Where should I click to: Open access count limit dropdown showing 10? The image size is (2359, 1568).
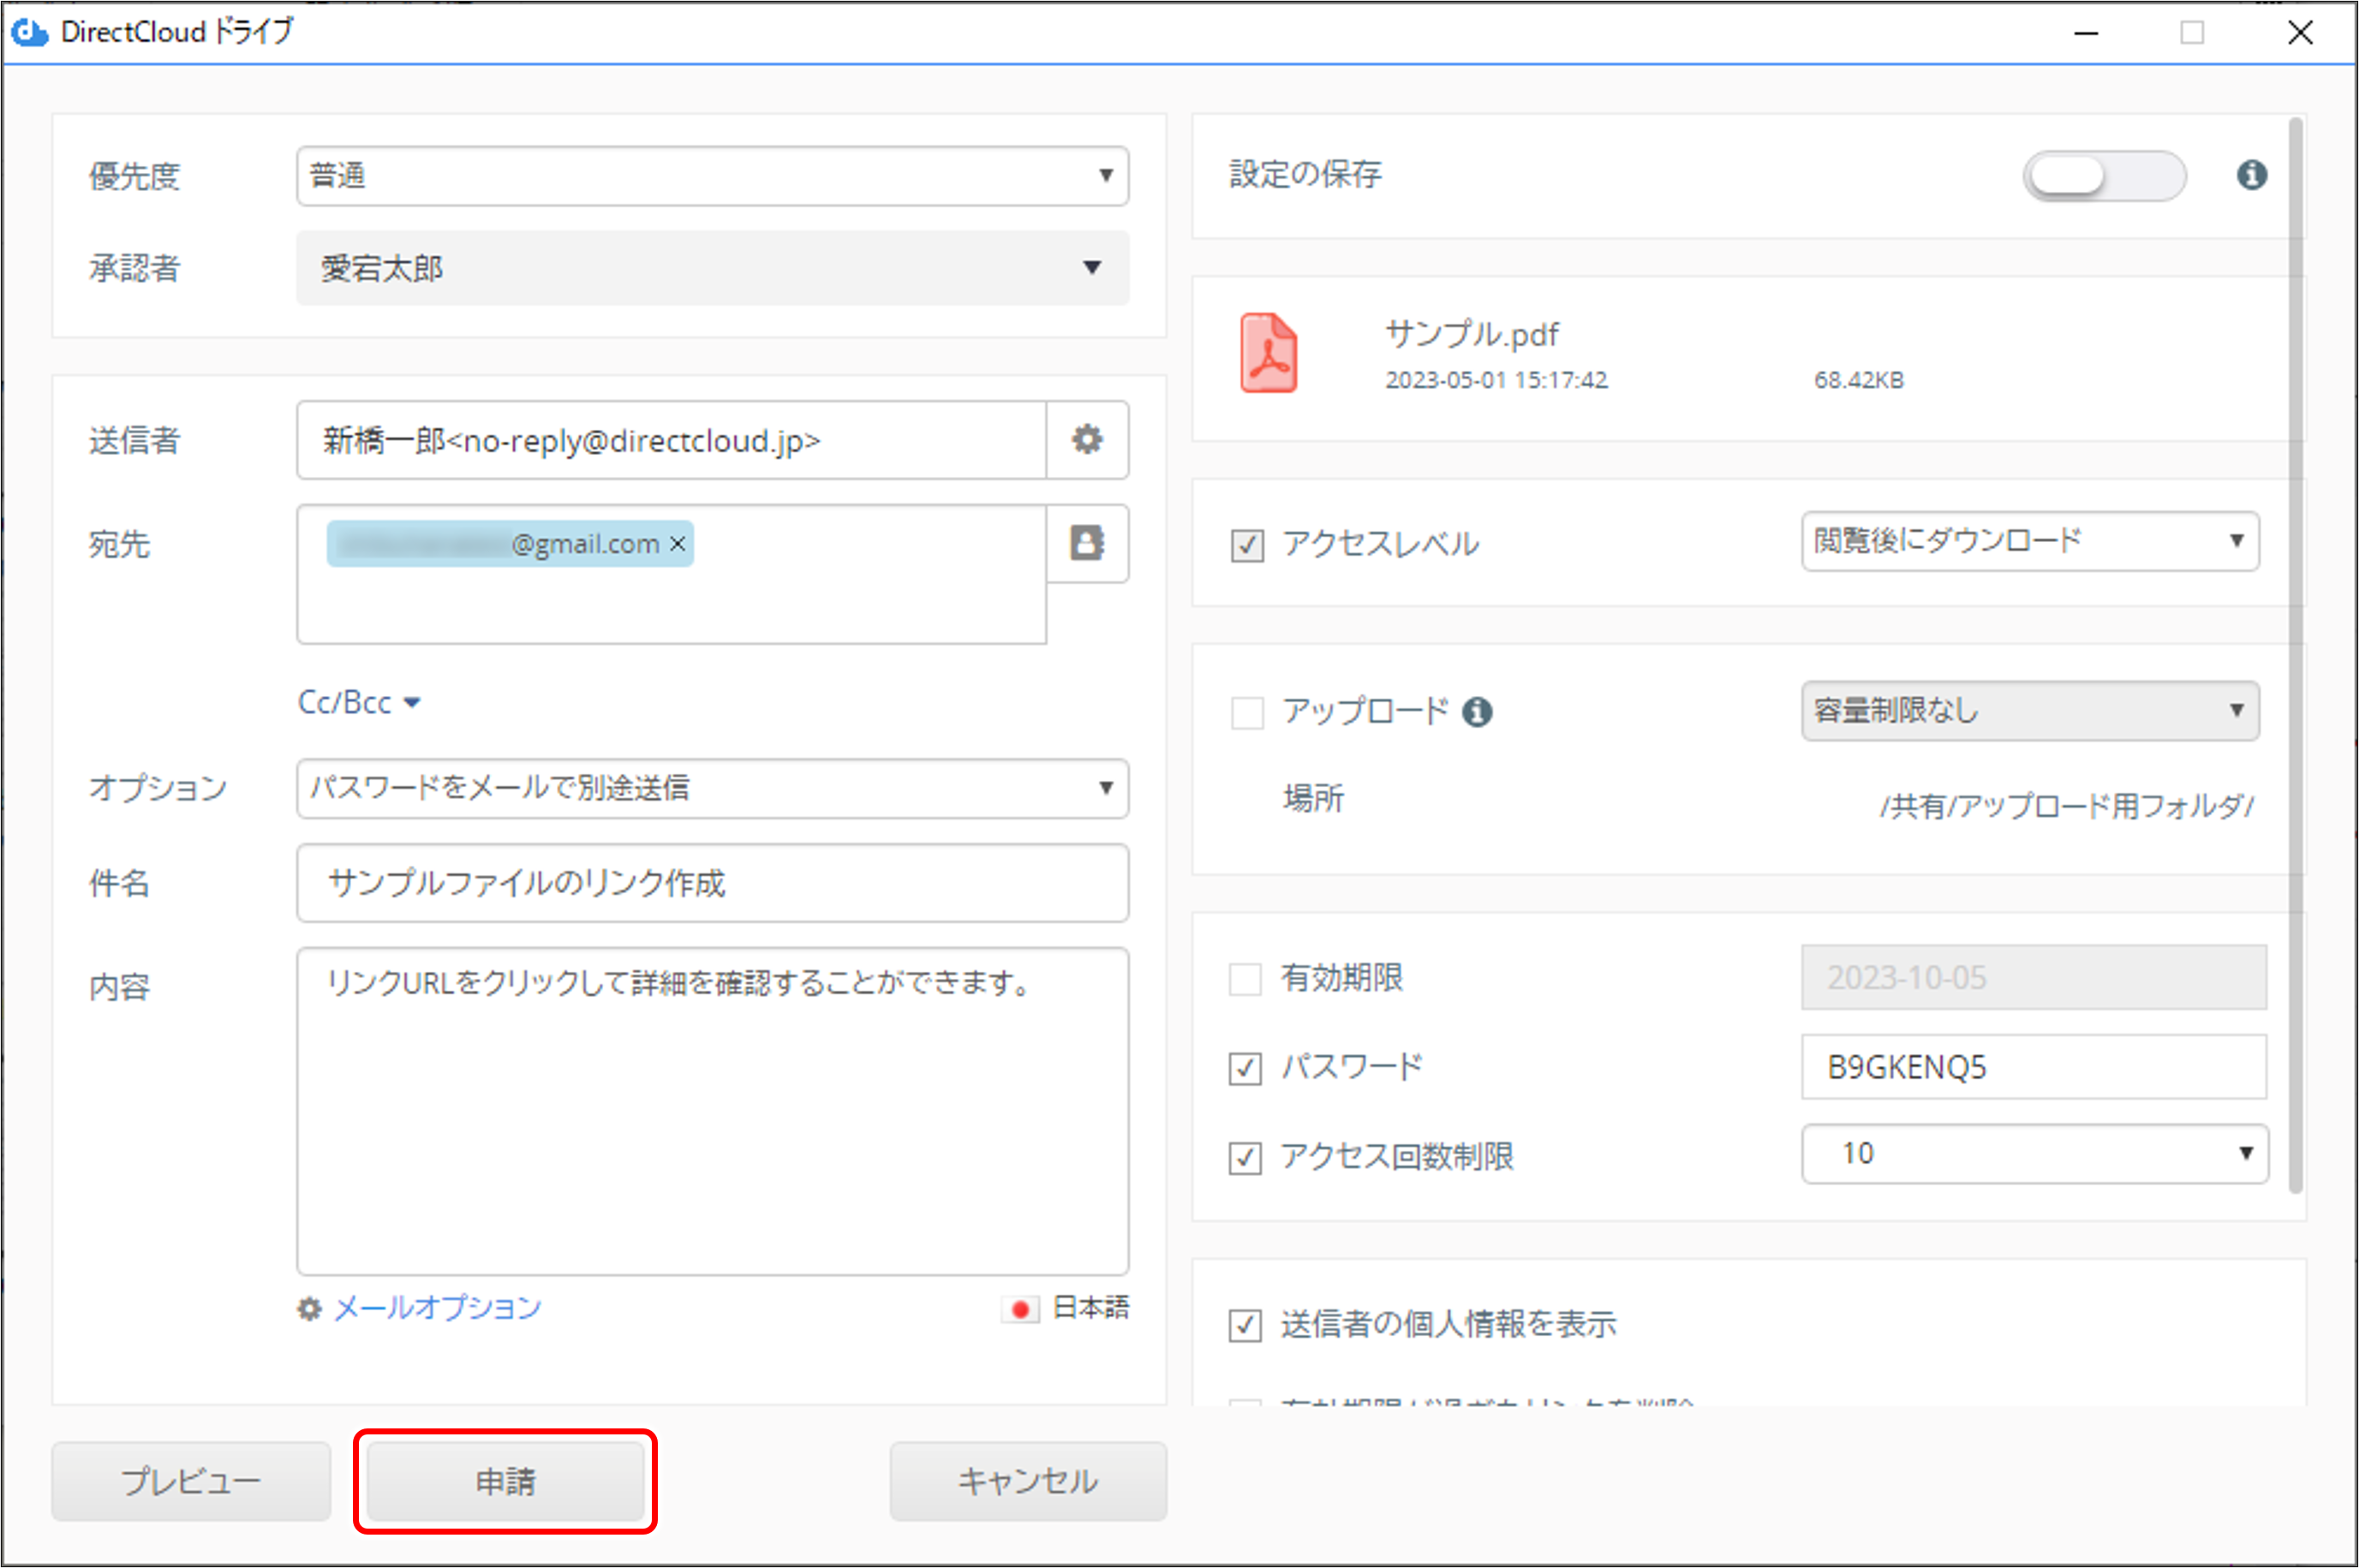[x=2034, y=1154]
